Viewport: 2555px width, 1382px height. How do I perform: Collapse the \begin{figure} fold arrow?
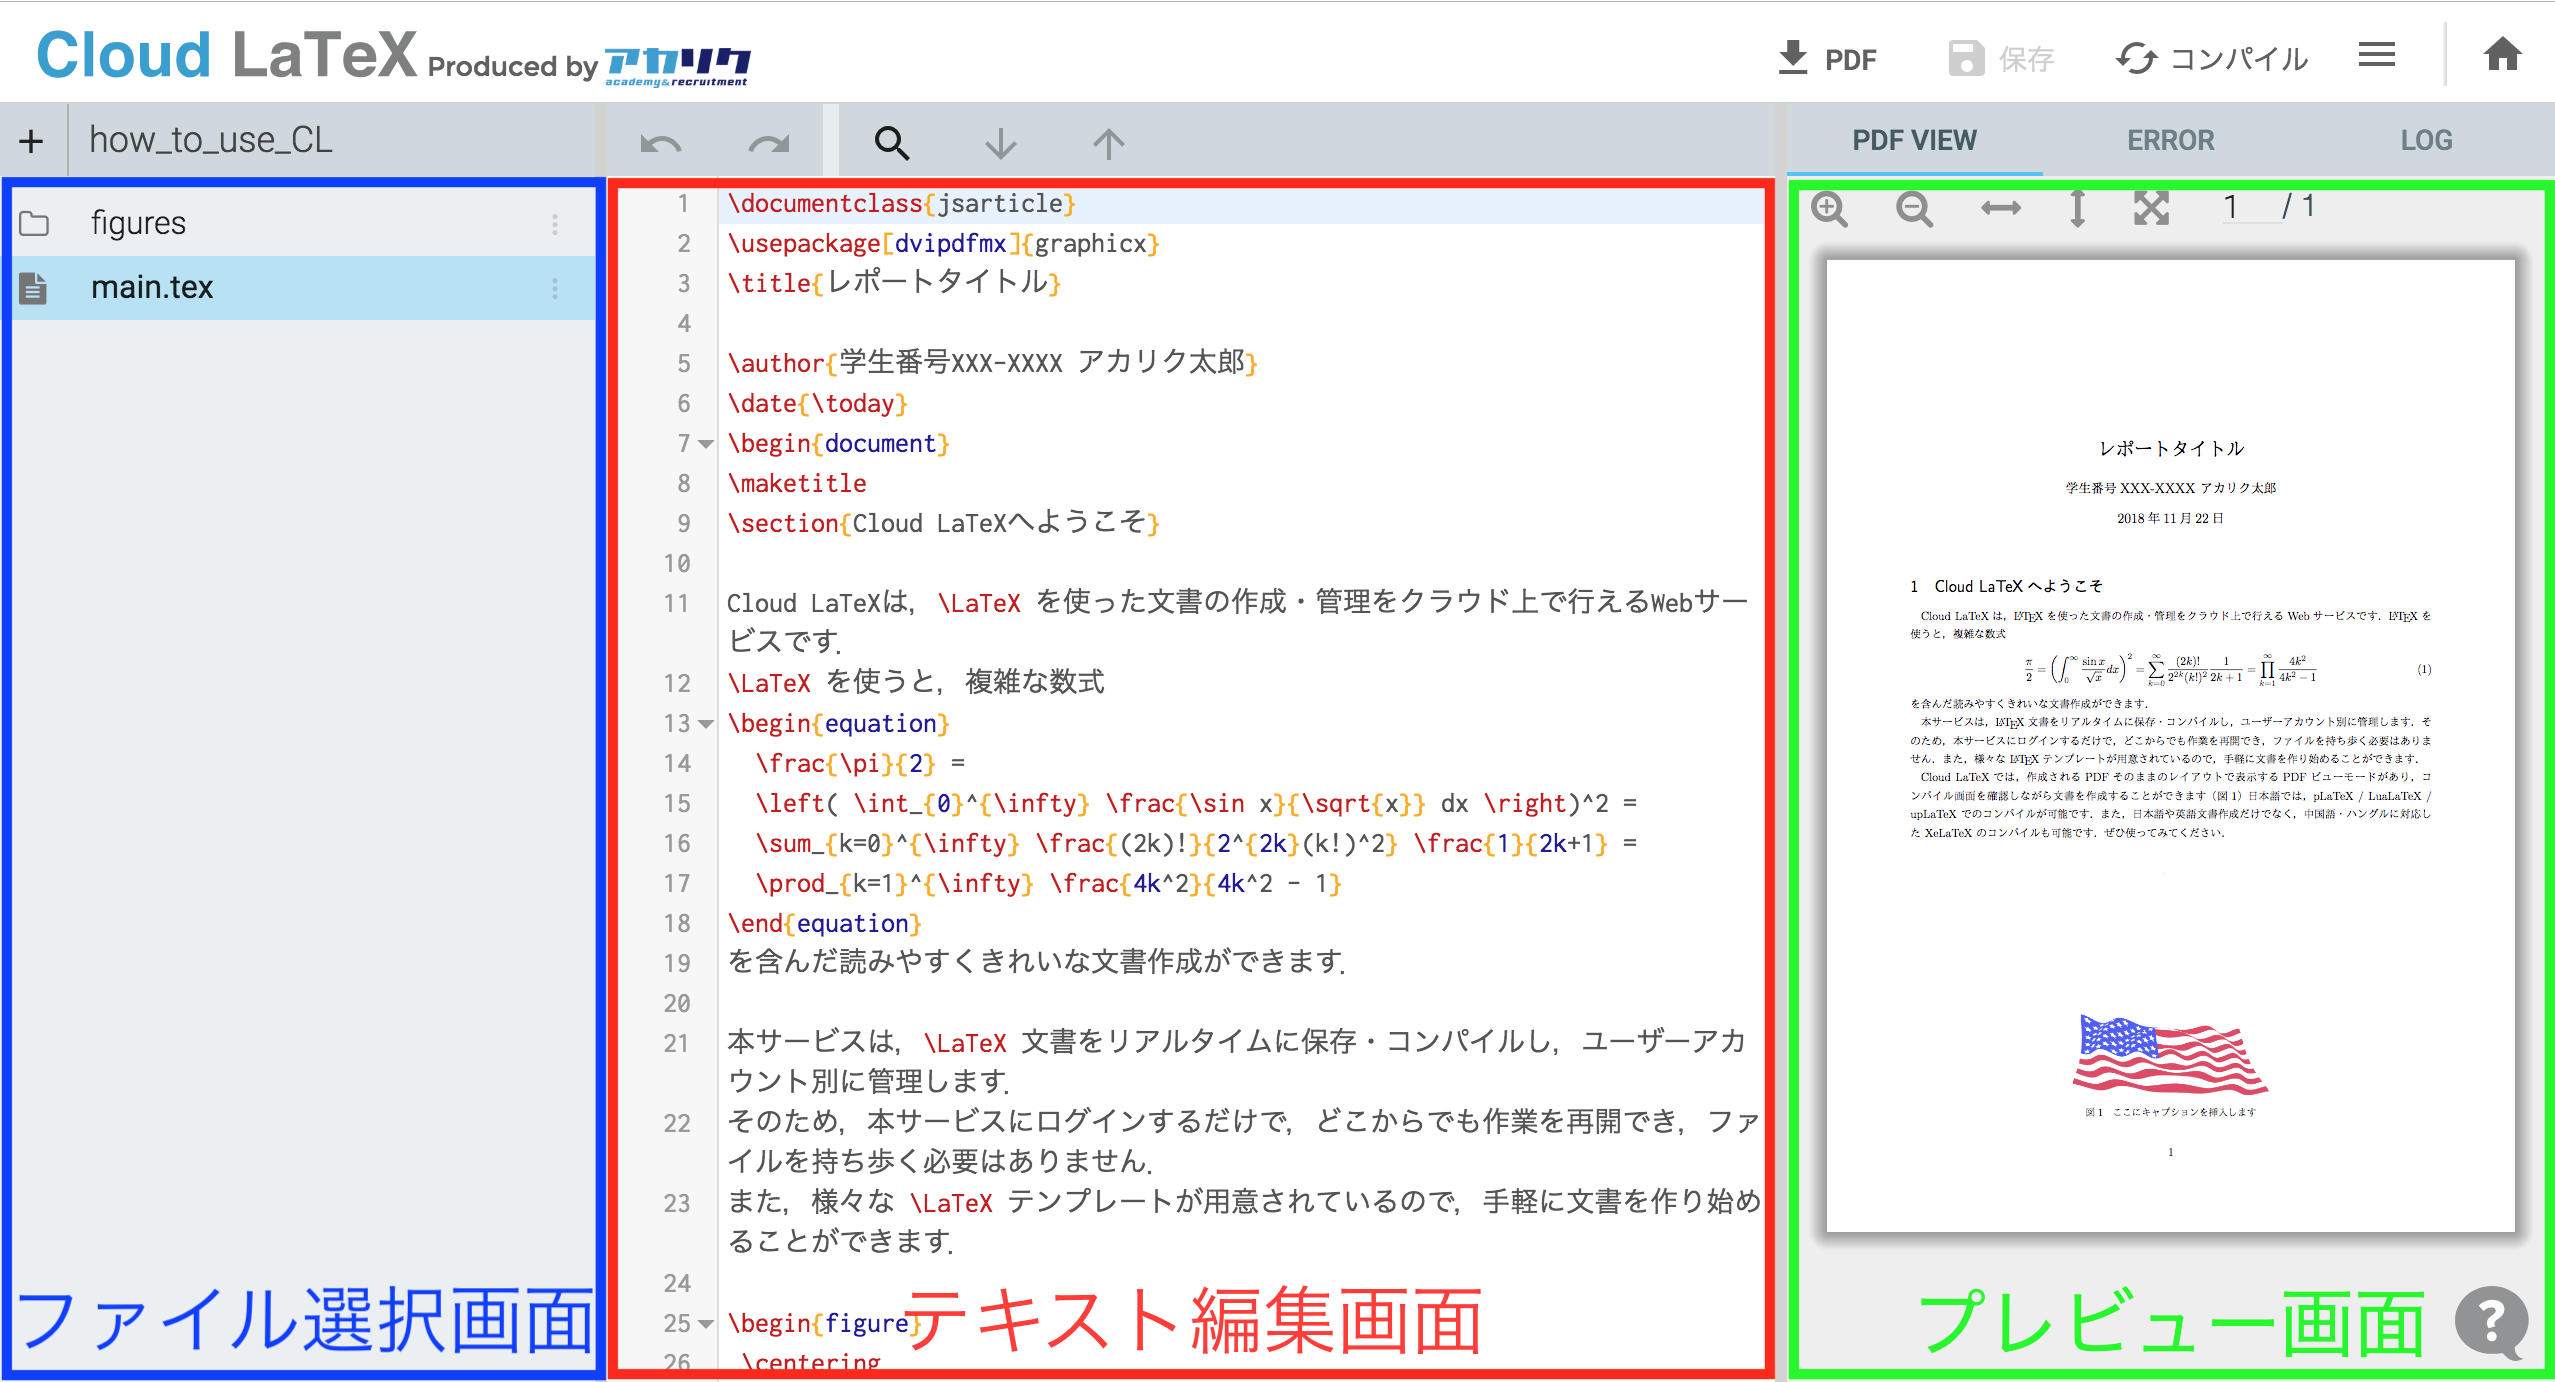pyautogui.click(x=706, y=1324)
